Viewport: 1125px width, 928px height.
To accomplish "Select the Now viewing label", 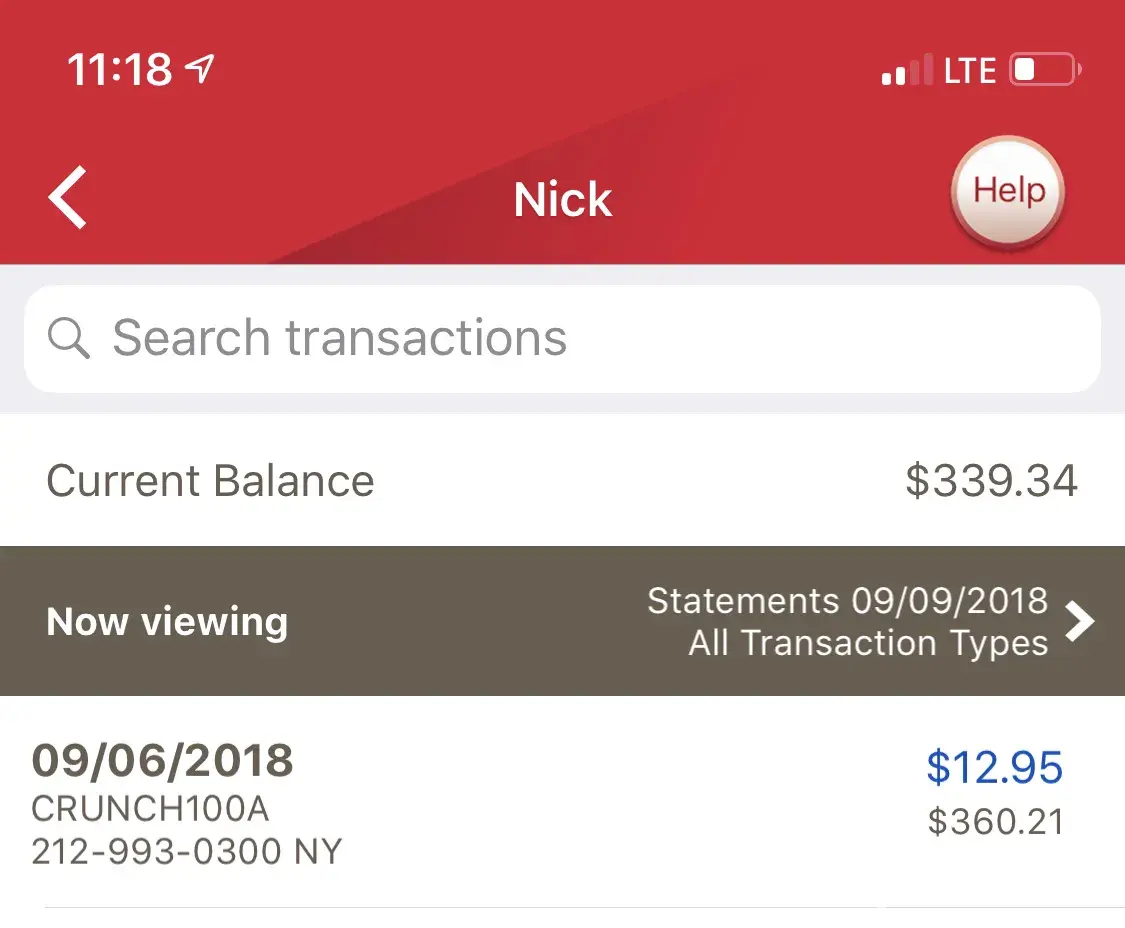I will coord(167,622).
